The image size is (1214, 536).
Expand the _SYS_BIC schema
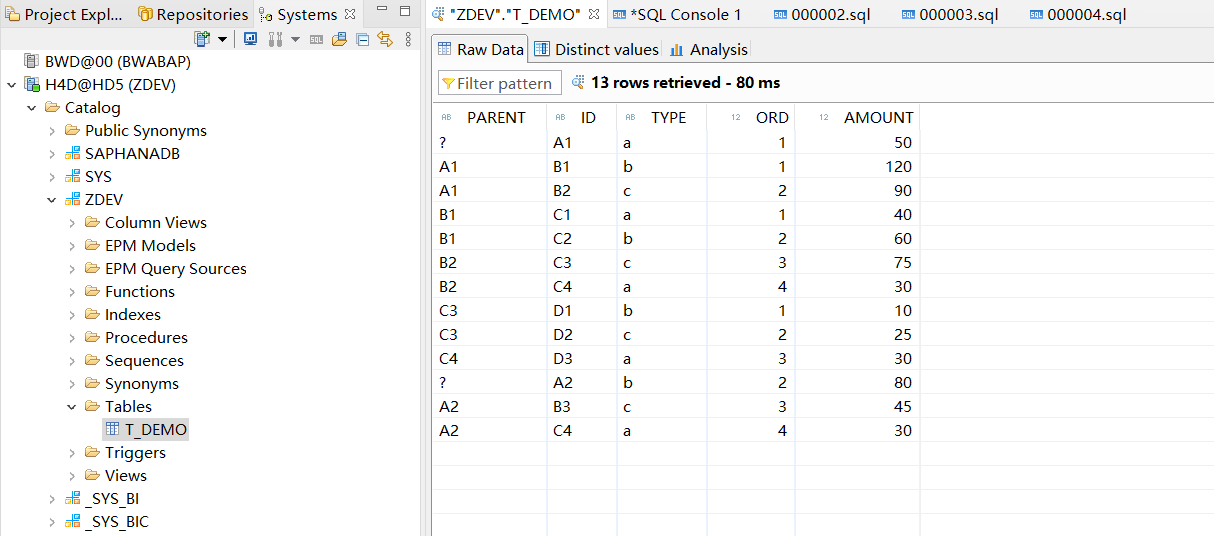[52, 522]
